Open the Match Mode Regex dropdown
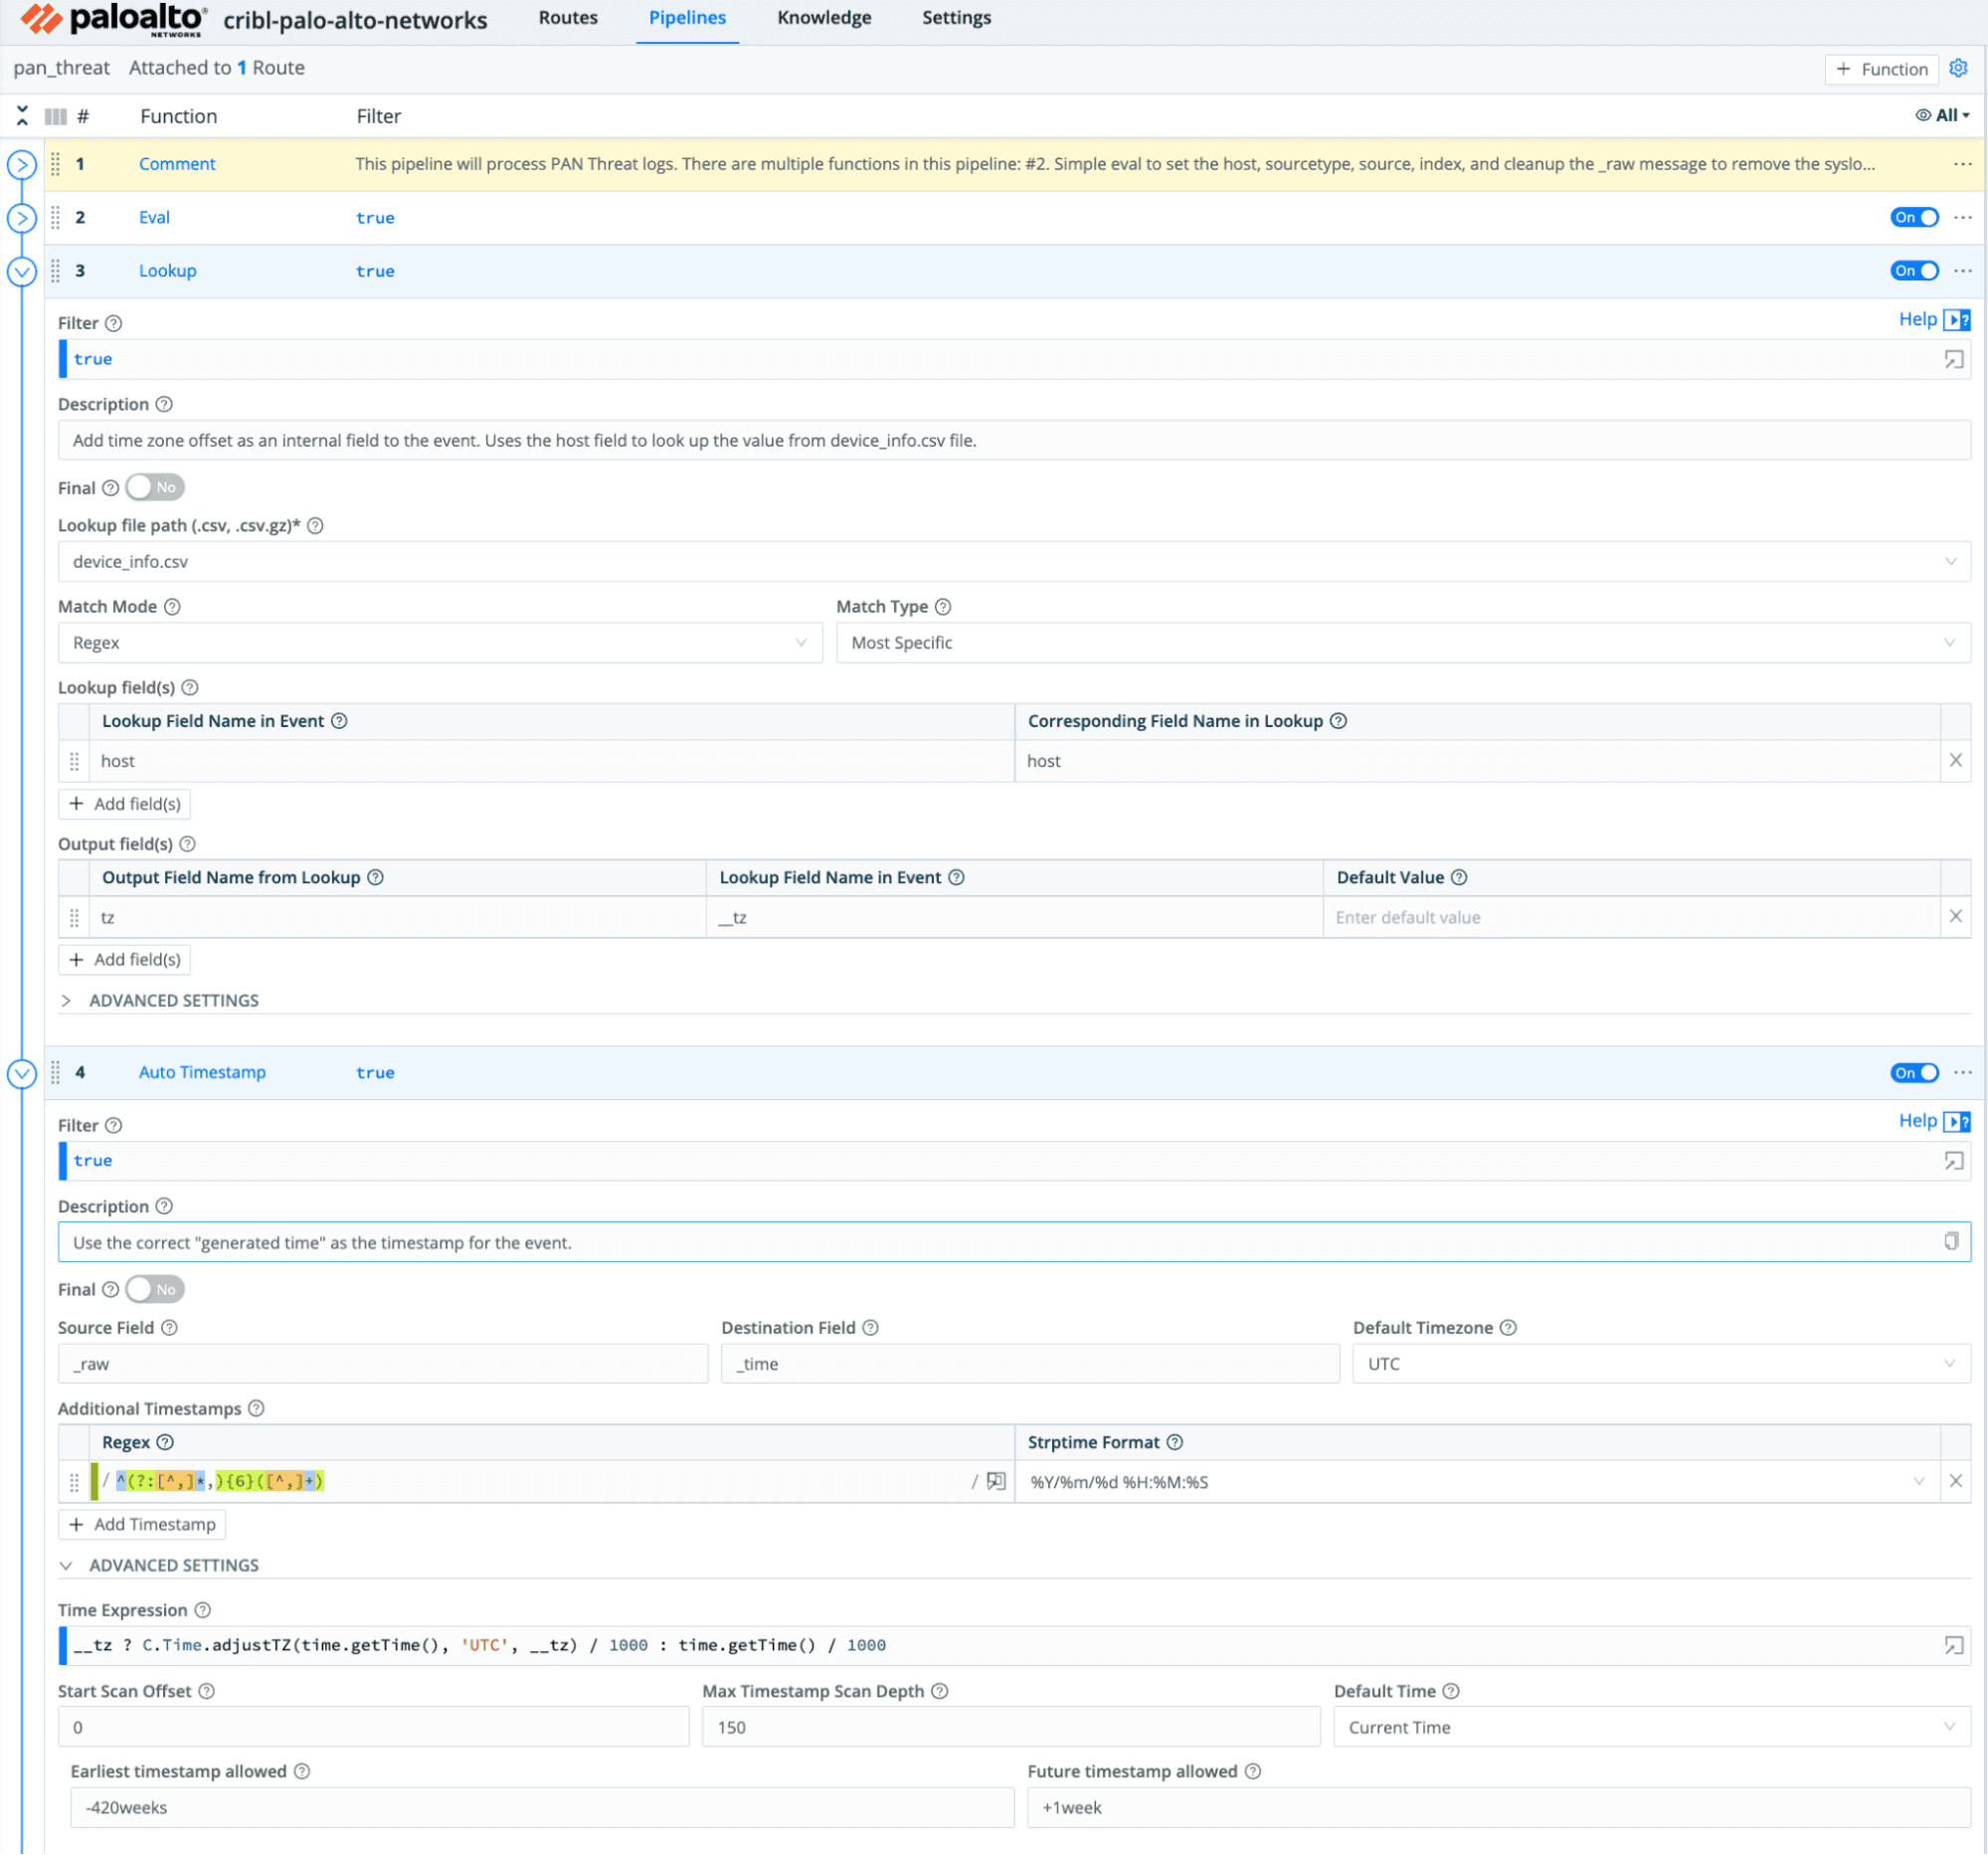 [x=440, y=643]
